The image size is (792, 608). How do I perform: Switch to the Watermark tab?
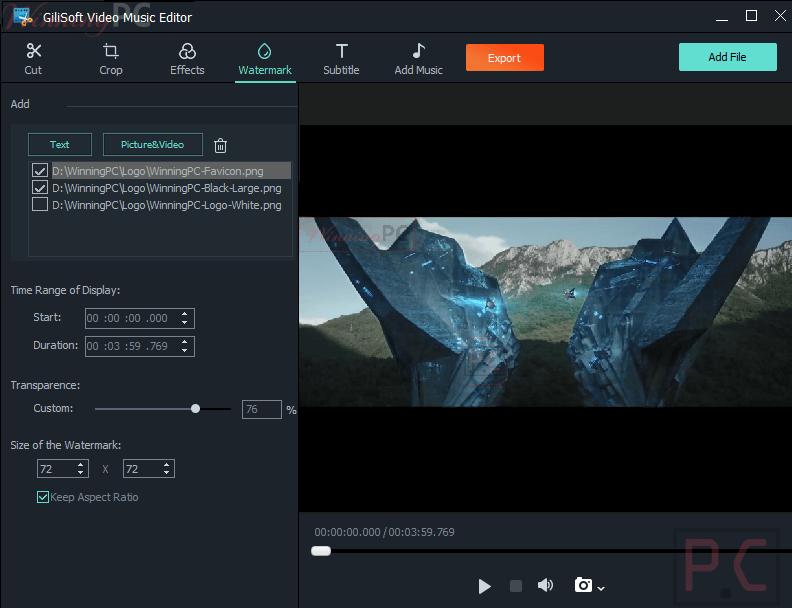(x=265, y=58)
